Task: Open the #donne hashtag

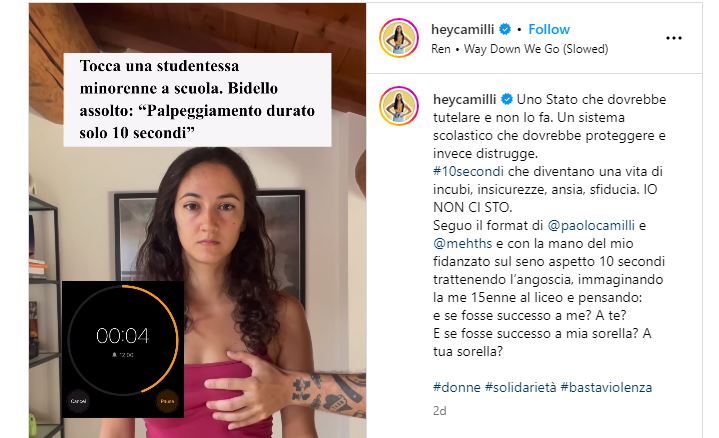Action: point(457,388)
